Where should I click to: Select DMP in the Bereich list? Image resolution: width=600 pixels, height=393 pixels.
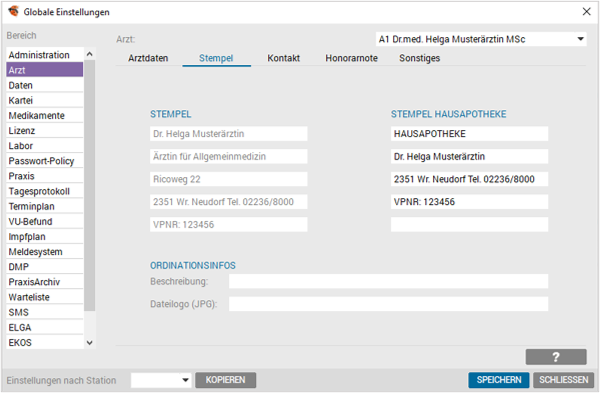45,267
